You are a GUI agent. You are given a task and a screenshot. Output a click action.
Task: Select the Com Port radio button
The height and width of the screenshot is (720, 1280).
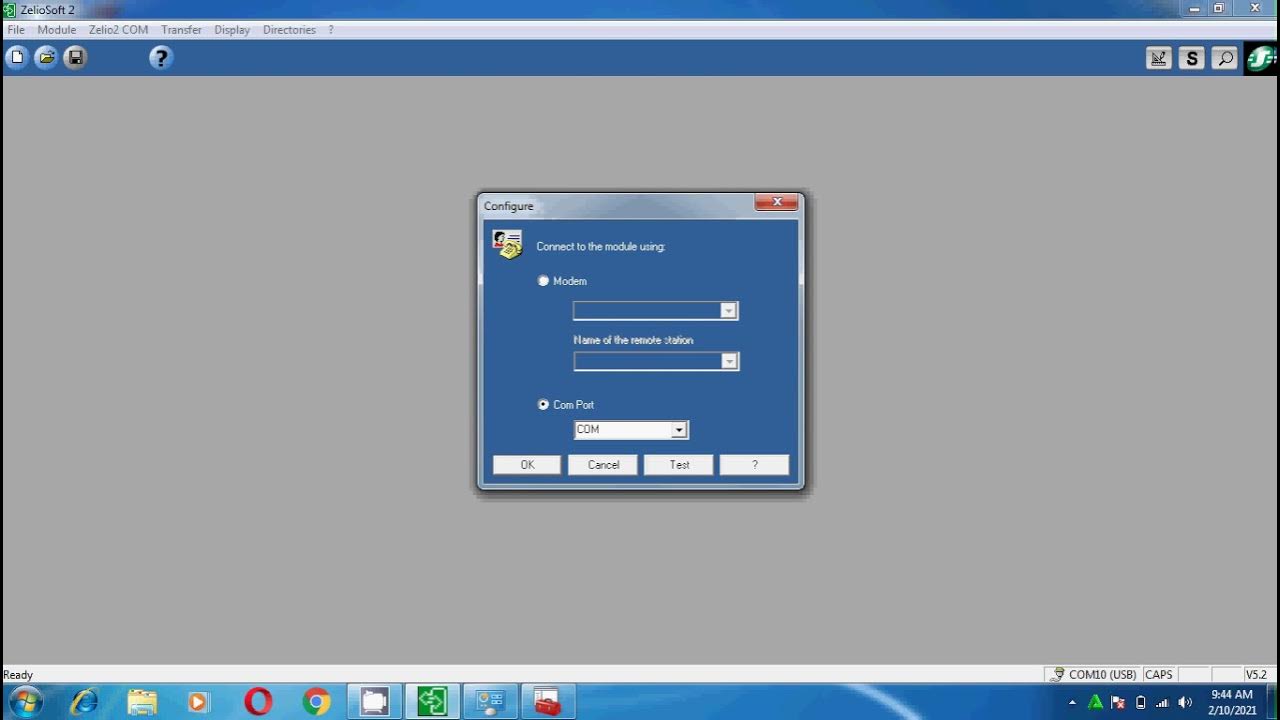click(544, 405)
